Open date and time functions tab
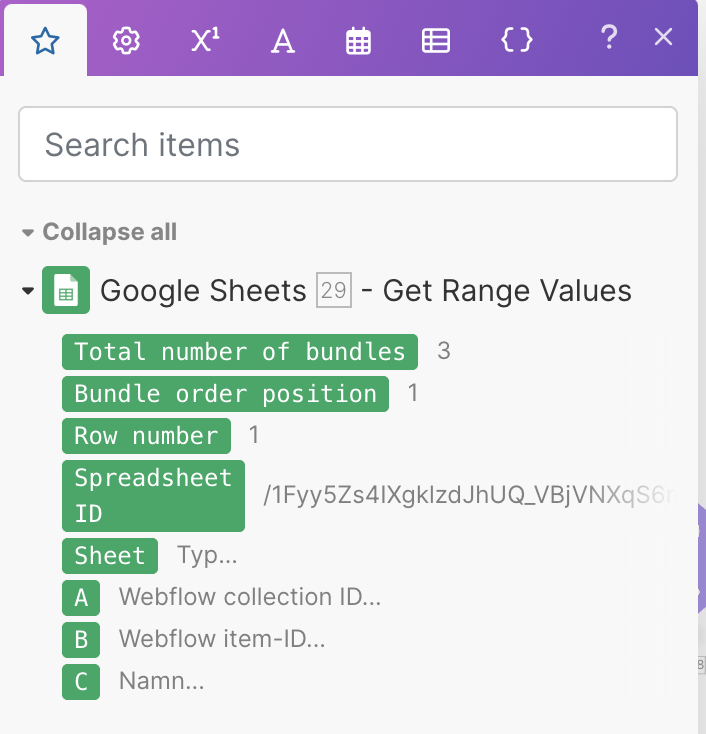The height and width of the screenshot is (734, 706). pos(358,41)
